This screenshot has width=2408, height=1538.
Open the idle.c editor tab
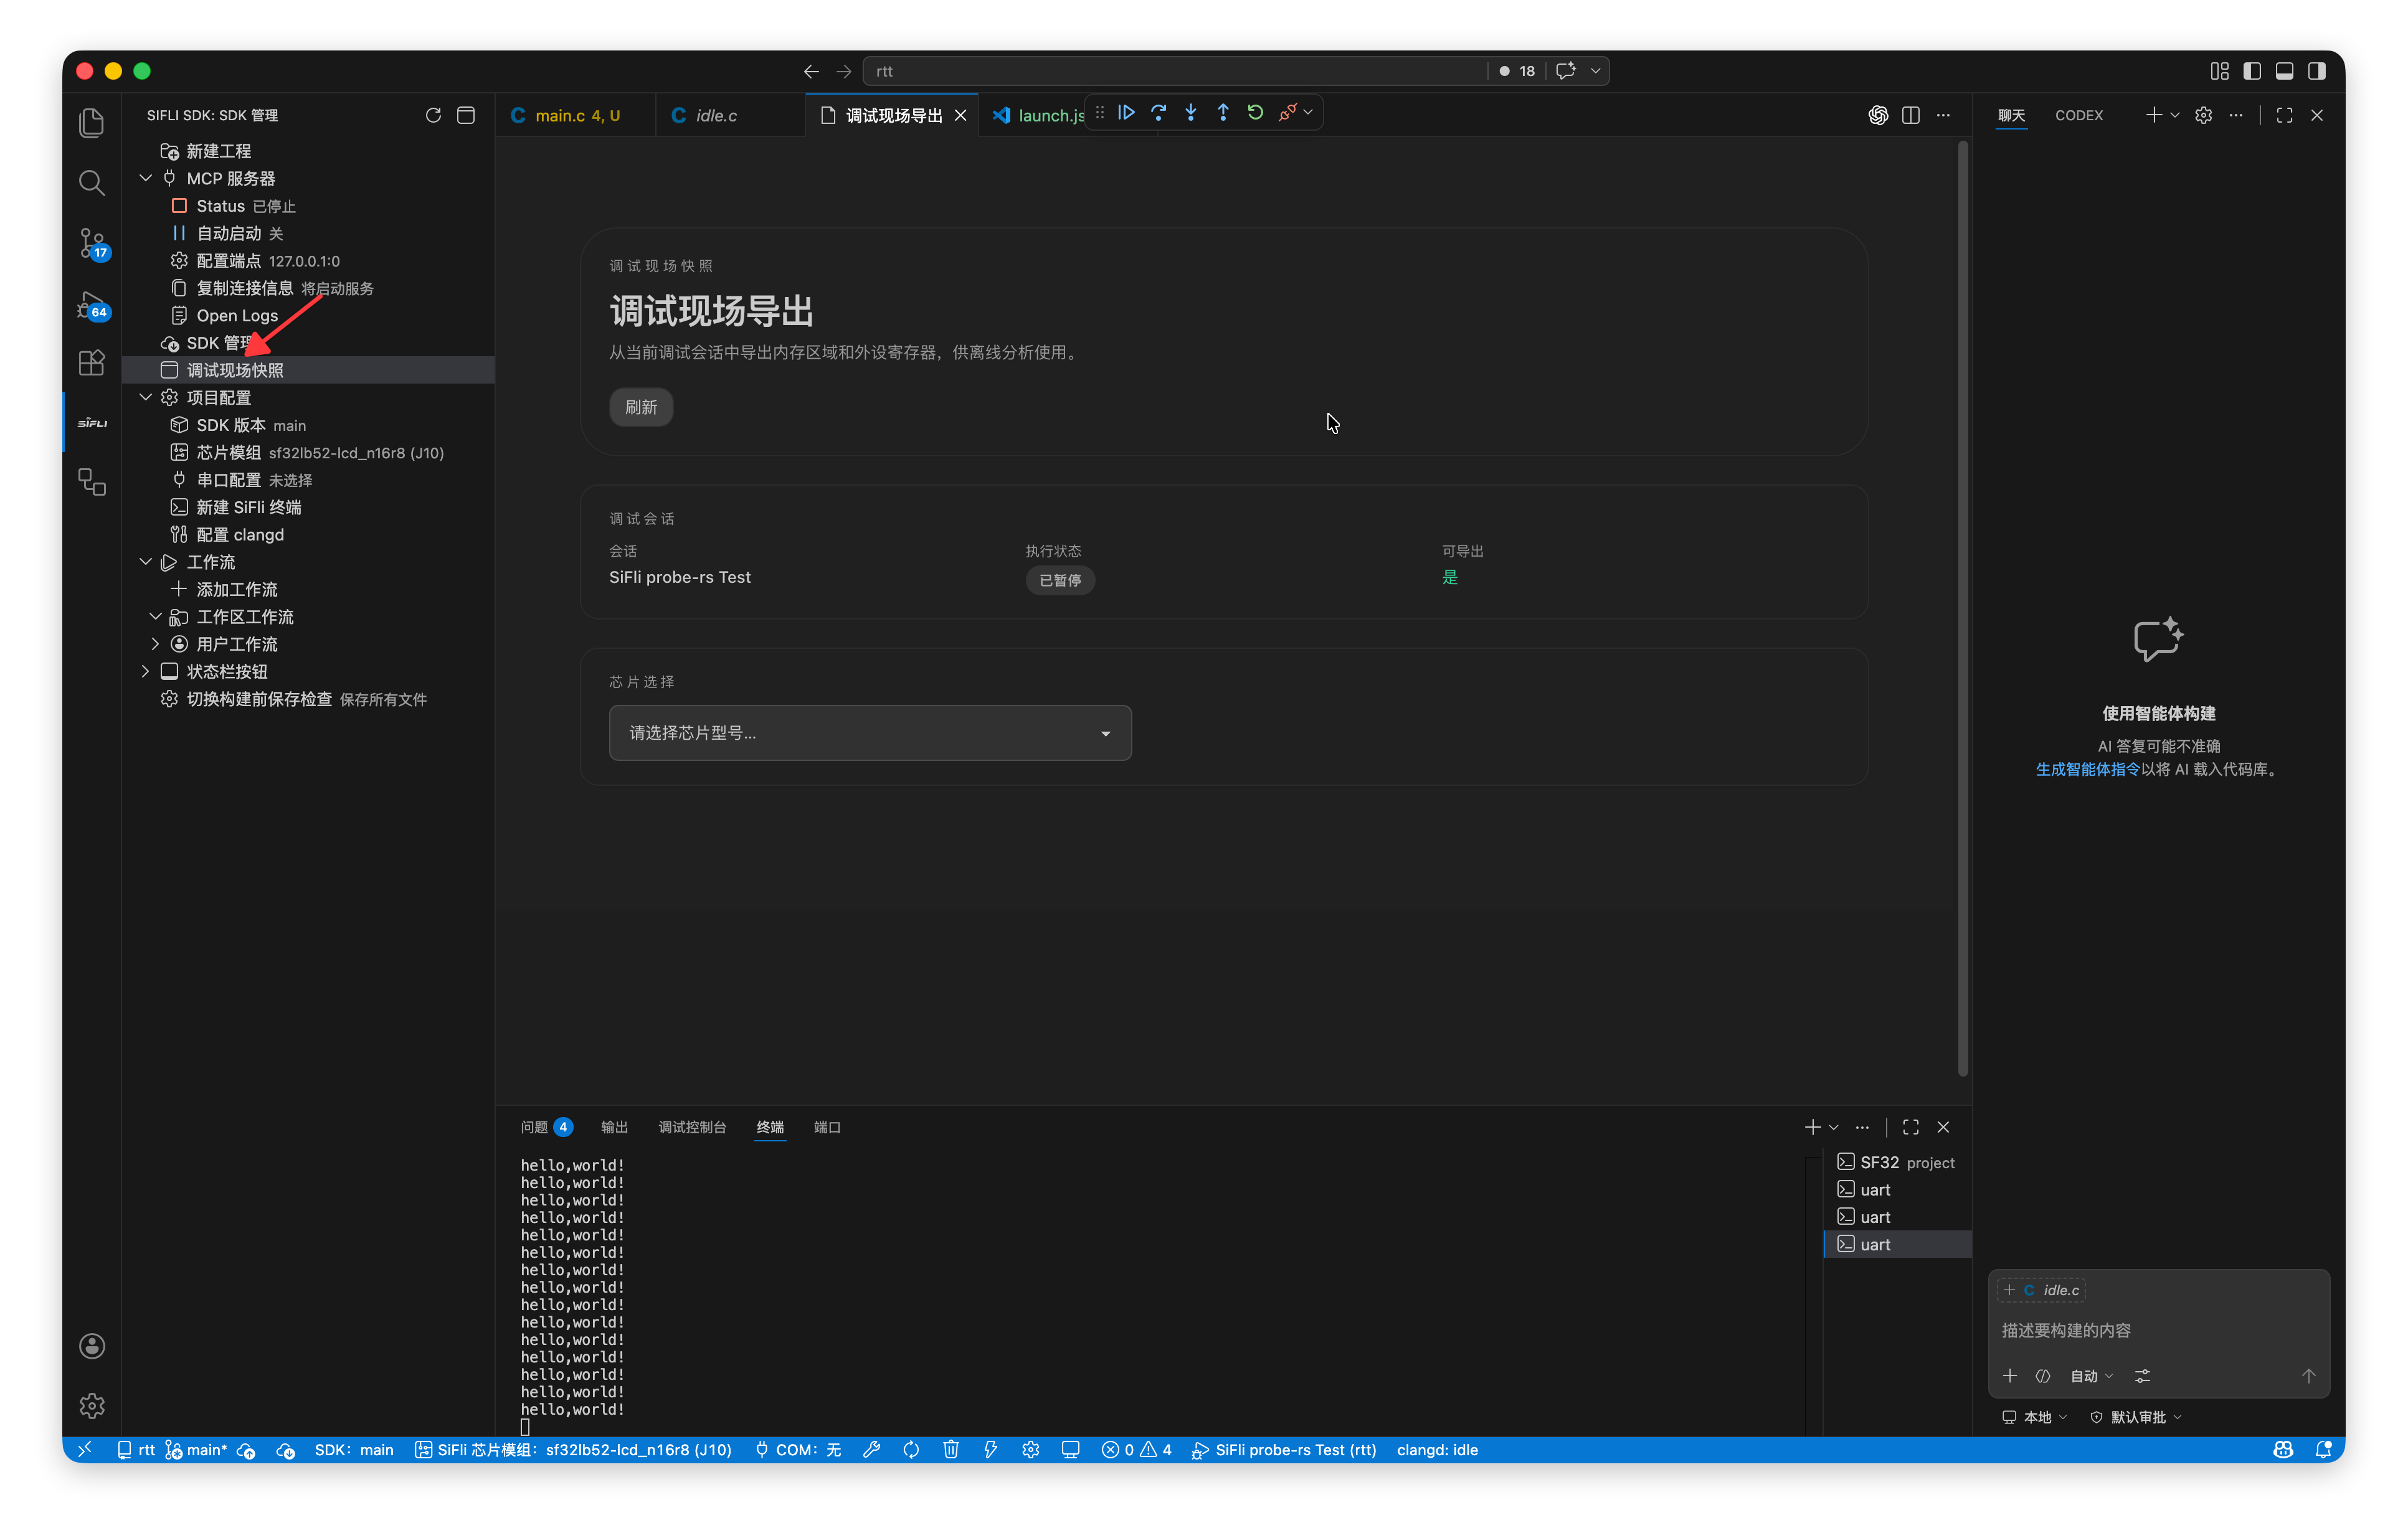click(716, 115)
